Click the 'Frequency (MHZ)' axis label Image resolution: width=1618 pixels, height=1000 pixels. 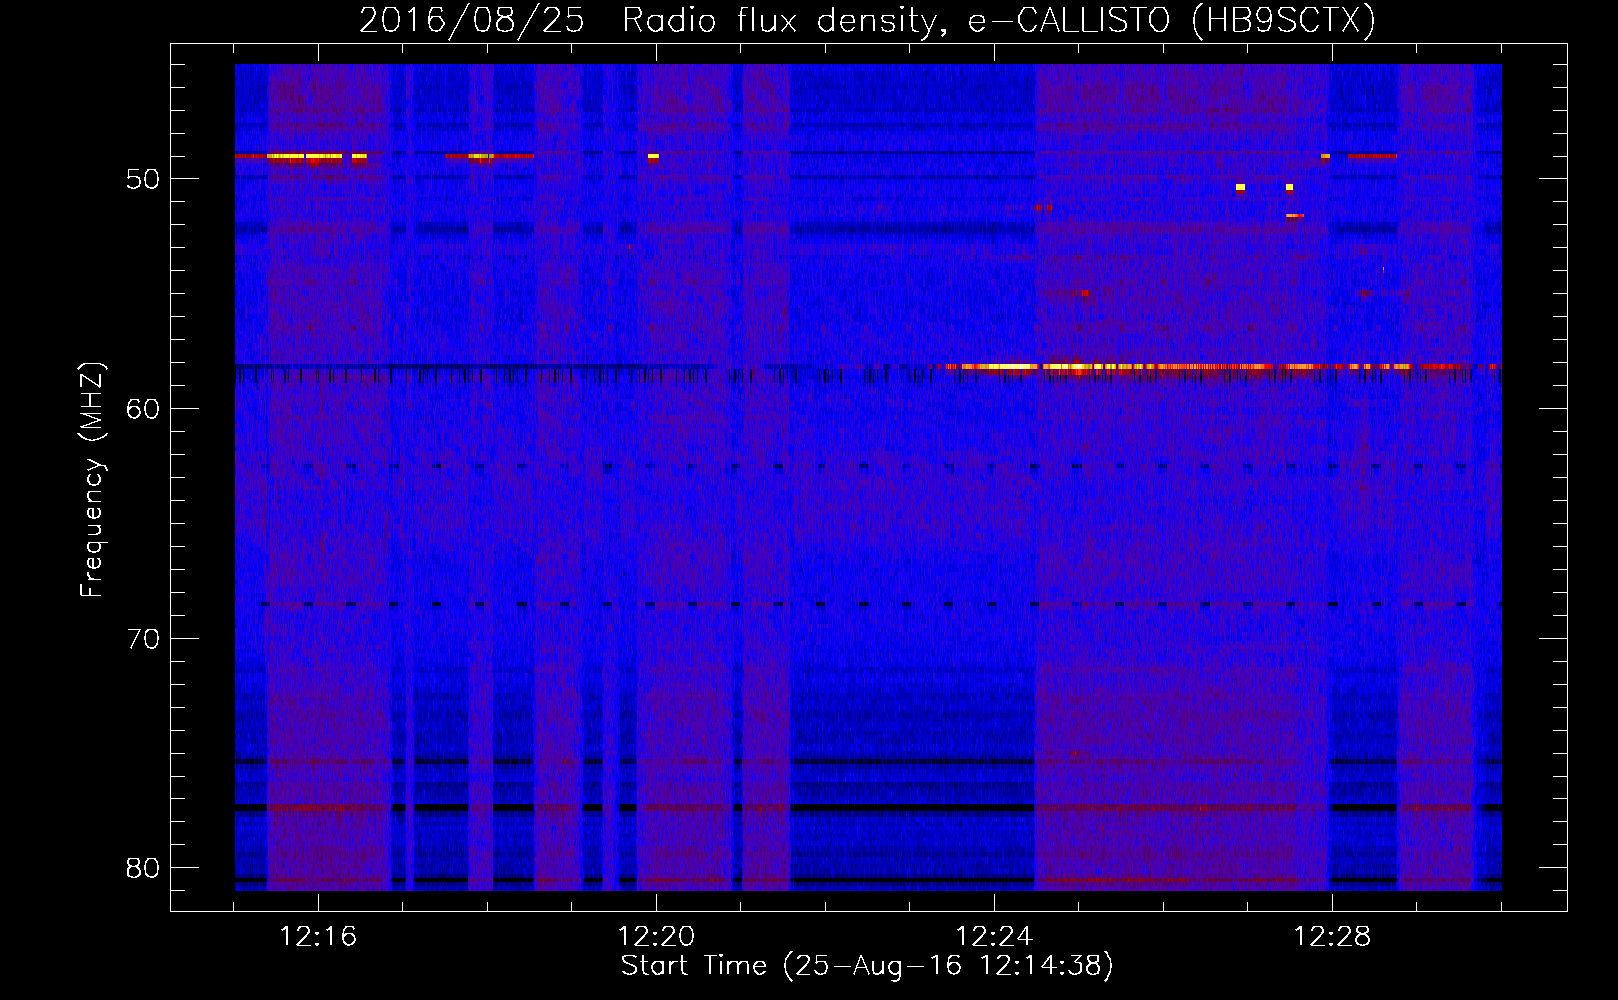[x=92, y=480]
